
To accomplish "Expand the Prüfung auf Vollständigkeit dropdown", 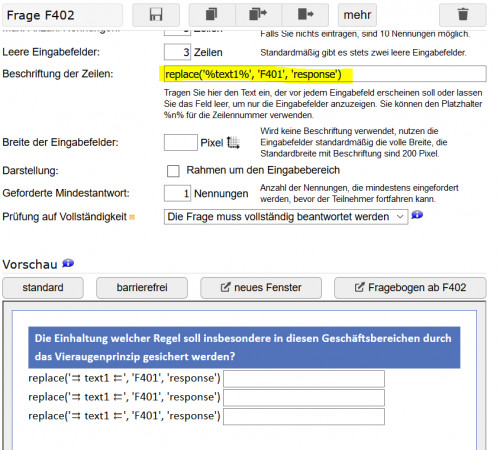I will pyautogui.click(x=286, y=217).
